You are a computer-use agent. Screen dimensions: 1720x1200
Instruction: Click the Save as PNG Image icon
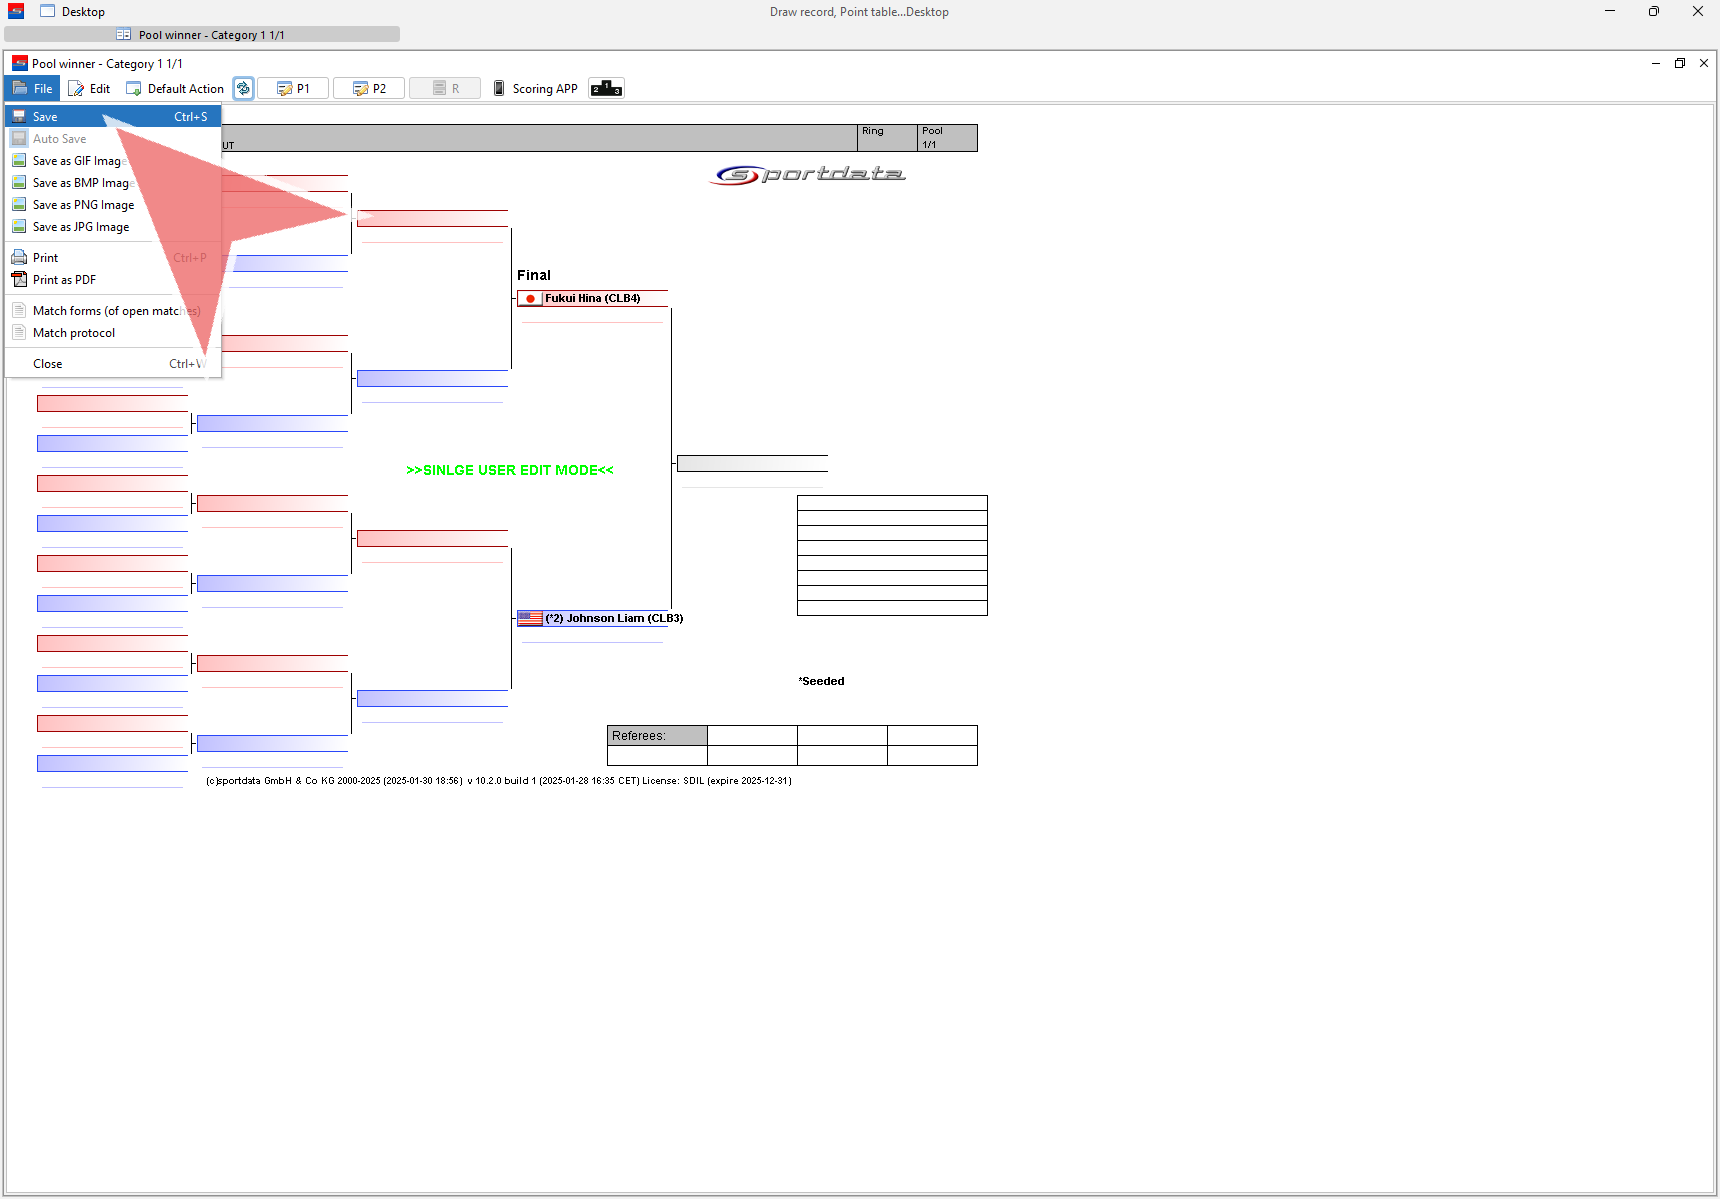pos(19,205)
